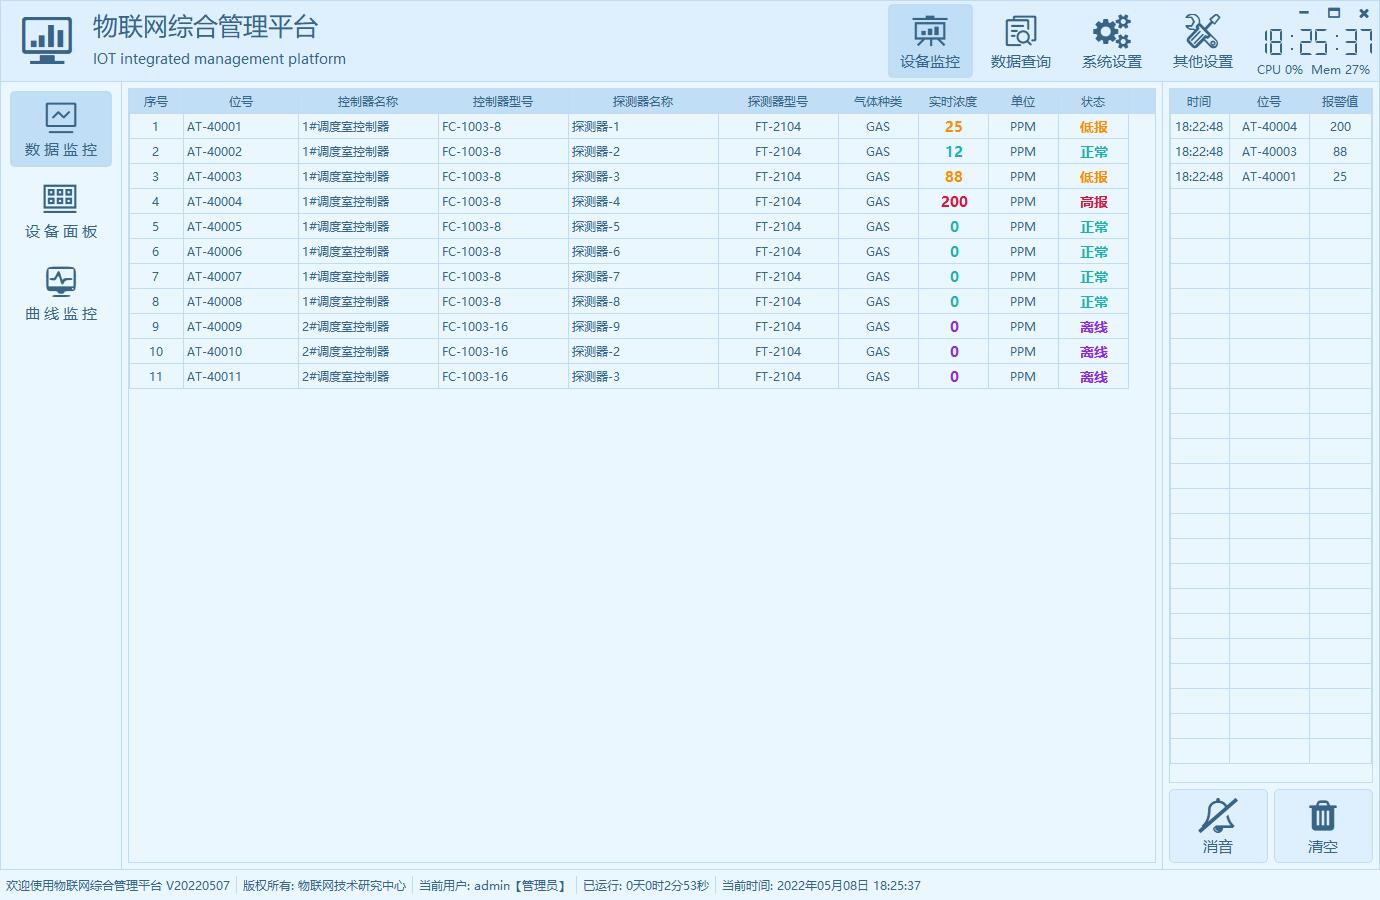Click the platform logo monitor icon
The image size is (1380, 900).
(x=46, y=41)
